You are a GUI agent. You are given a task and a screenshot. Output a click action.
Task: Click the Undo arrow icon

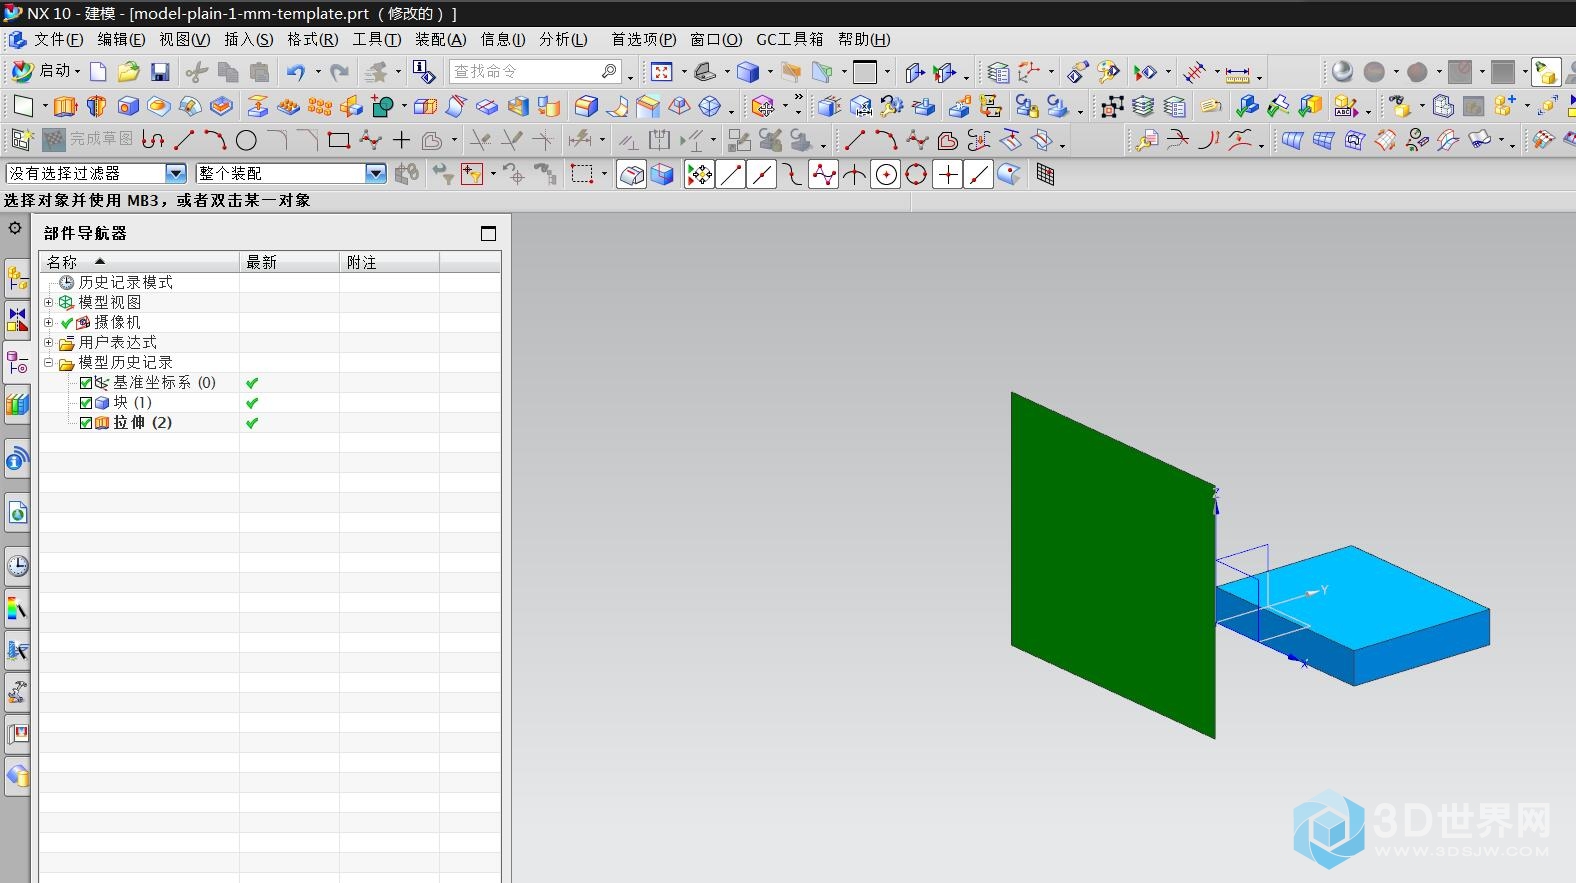pos(295,72)
